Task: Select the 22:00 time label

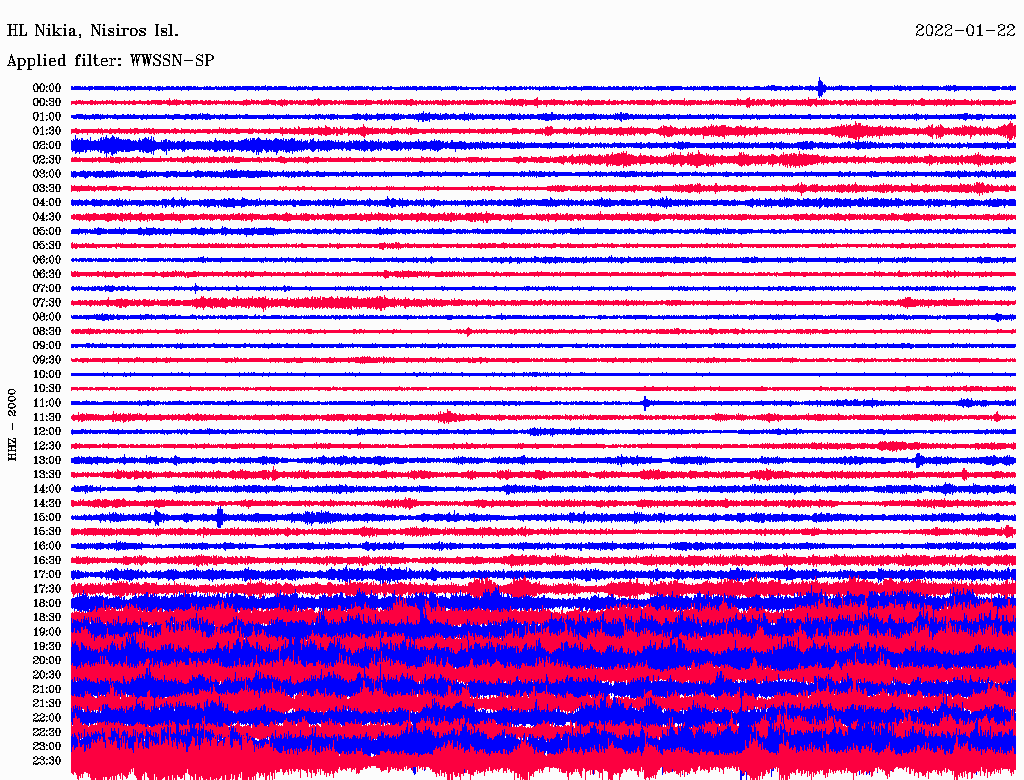Action: 47,717
